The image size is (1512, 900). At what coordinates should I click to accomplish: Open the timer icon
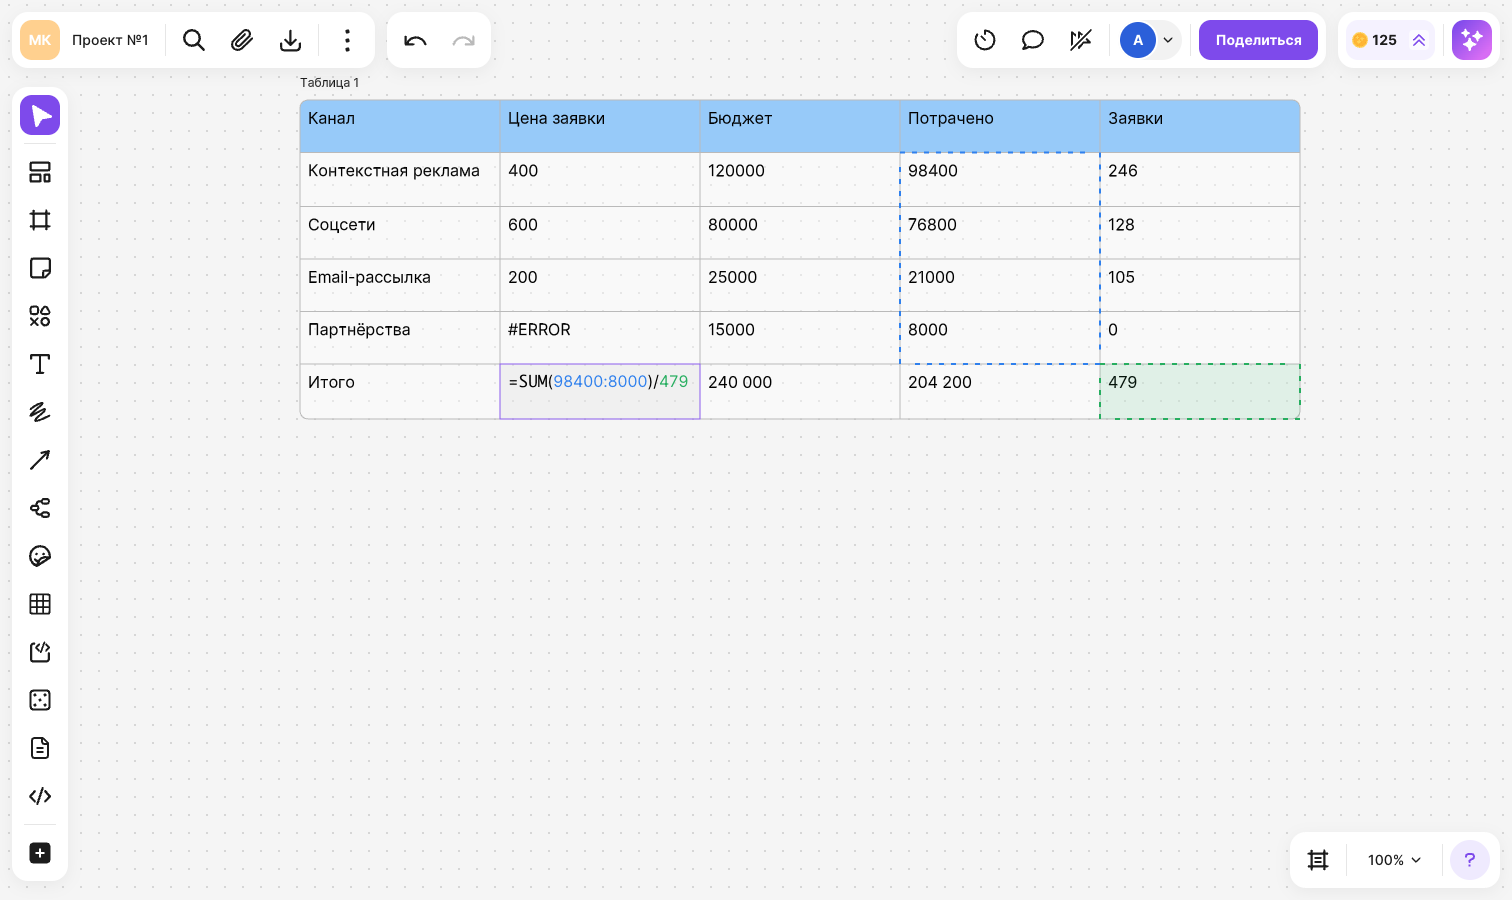[985, 40]
